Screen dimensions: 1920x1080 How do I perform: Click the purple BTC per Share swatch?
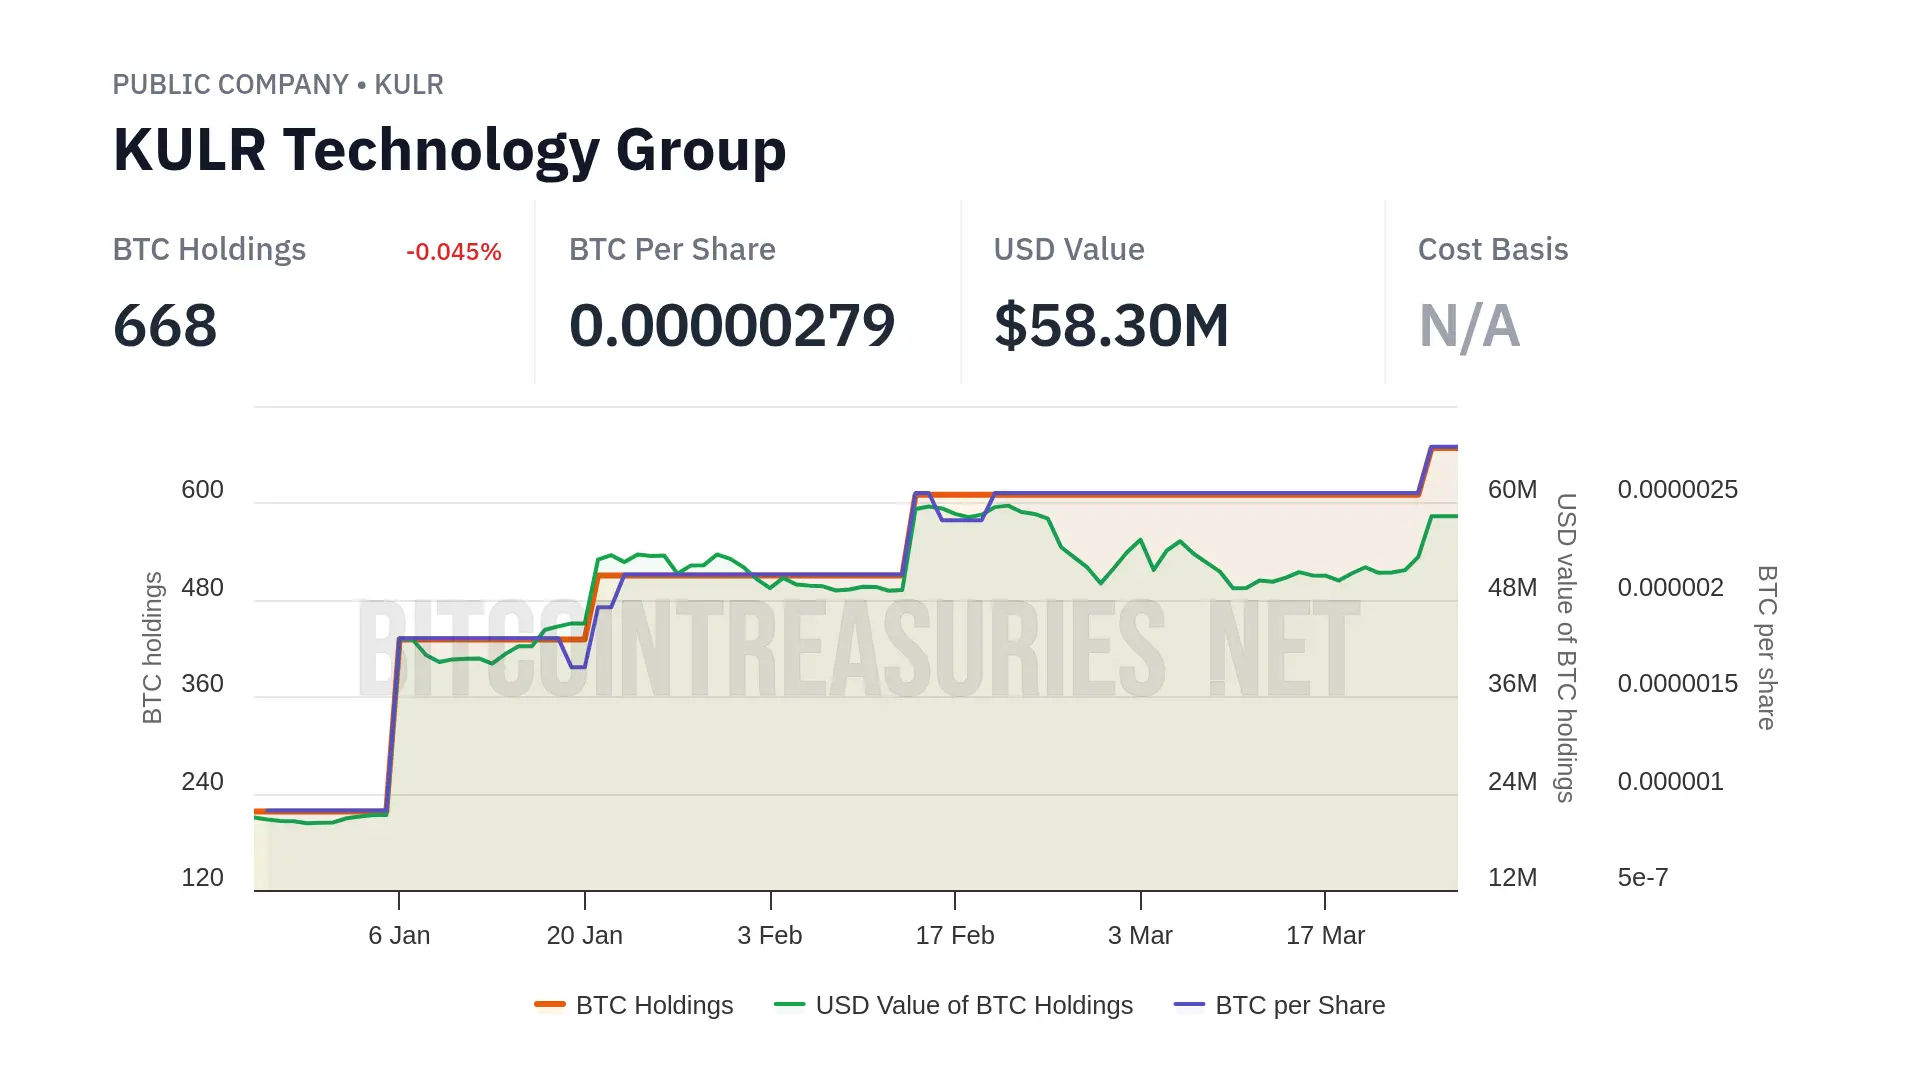point(1189,1004)
